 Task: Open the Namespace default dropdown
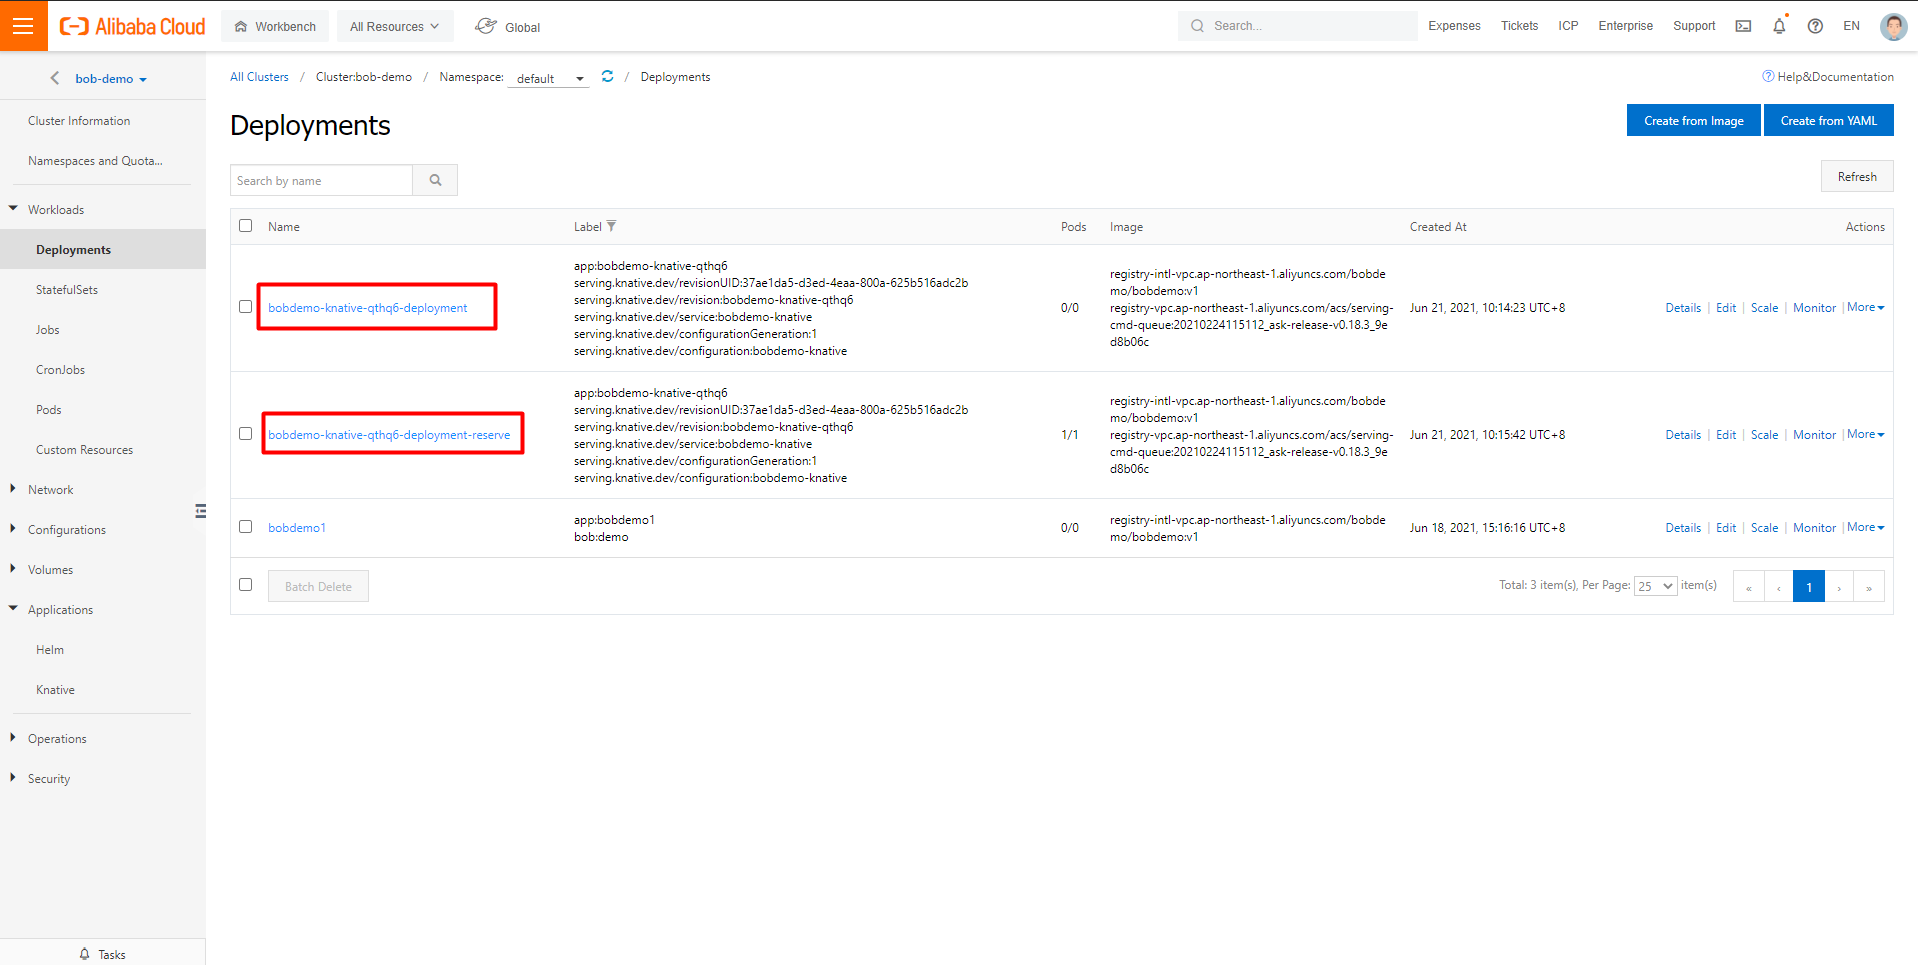pos(549,78)
